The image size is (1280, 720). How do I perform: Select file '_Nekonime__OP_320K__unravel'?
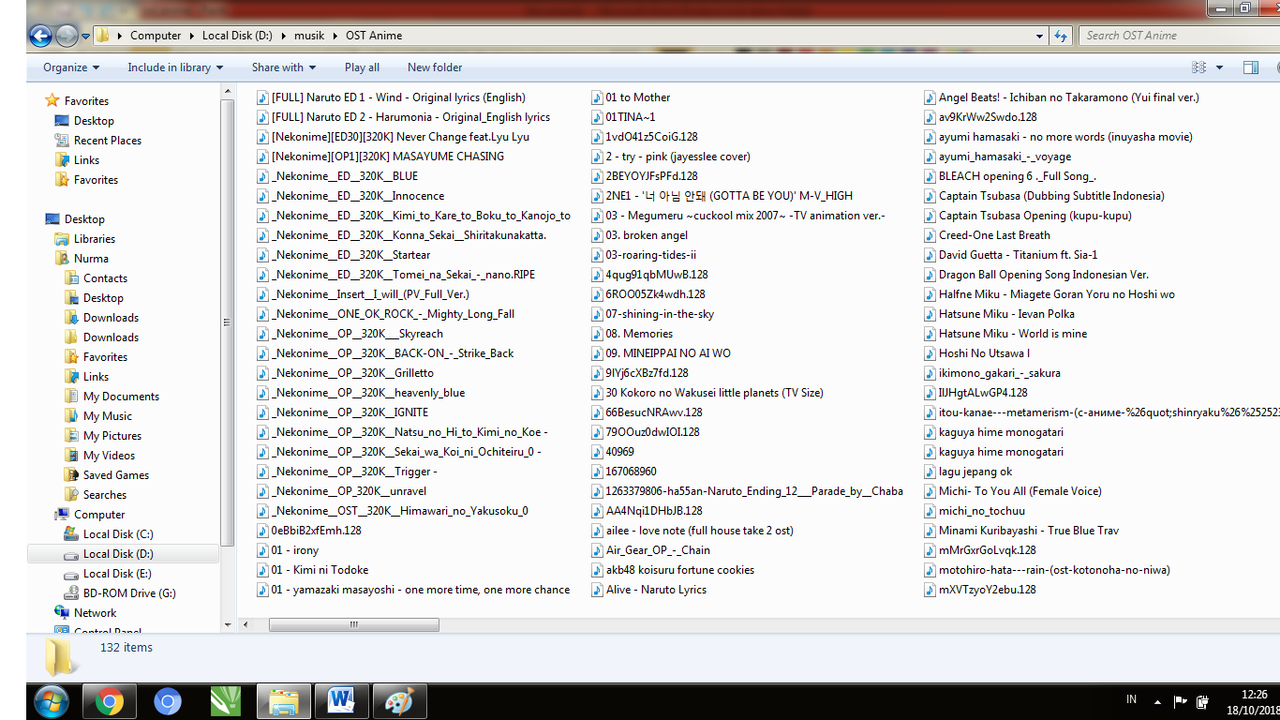tap(349, 491)
